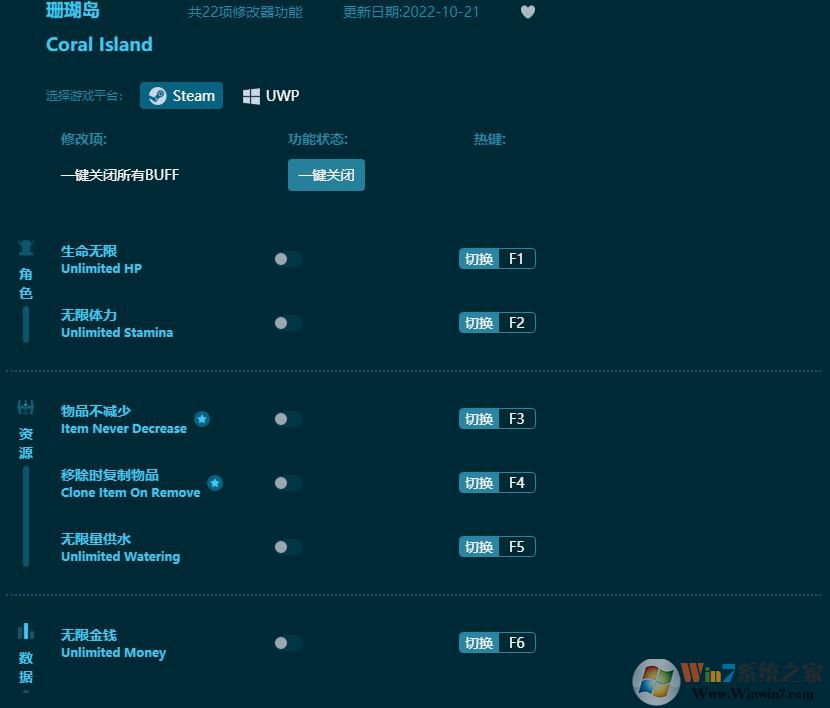Click the 功能状态 column header
Screen dimensions: 830x708
(318, 140)
